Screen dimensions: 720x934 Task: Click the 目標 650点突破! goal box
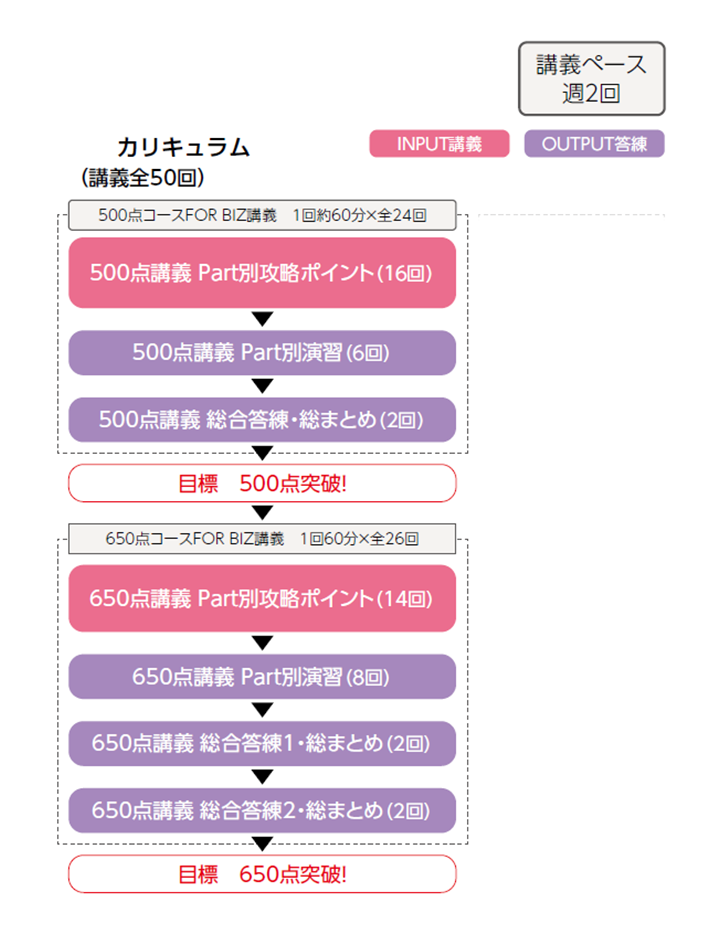pyautogui.click(x=262, y=873)
